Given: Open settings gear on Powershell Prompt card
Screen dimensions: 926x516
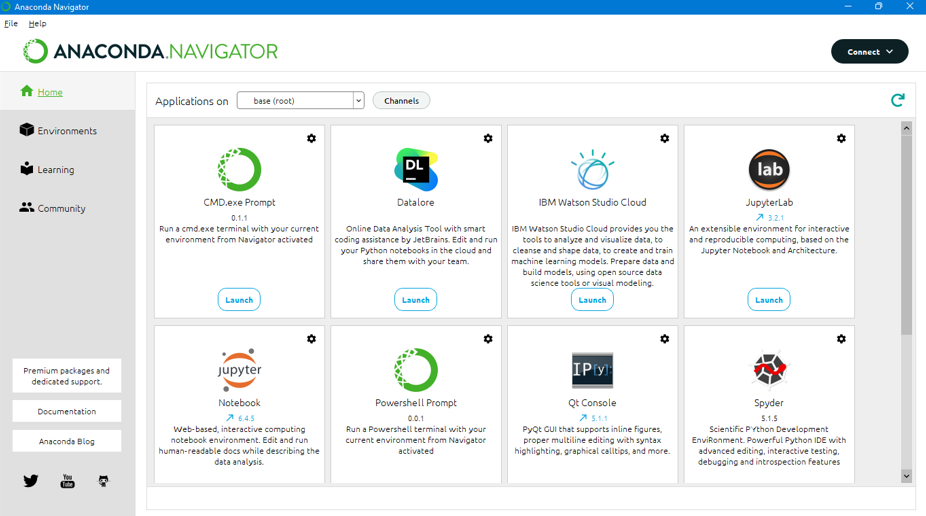Looking at the screenshot, I should pyautogui.click(x=488, y=339).
